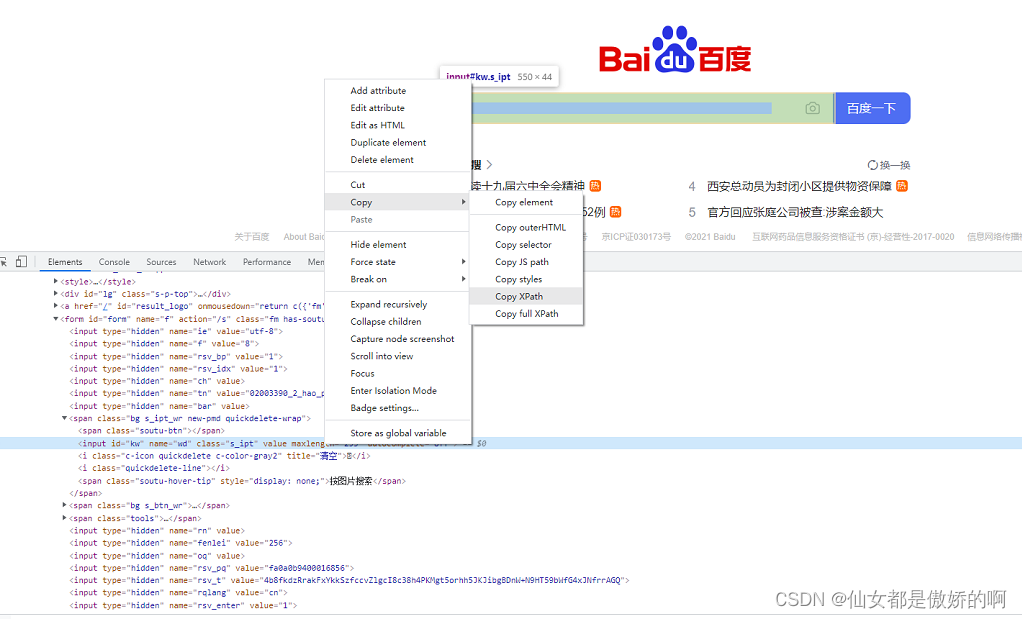This screenshot has width=1022, height=619.
Task: Switch to the Console tab
Action: (x=114, y=262)
